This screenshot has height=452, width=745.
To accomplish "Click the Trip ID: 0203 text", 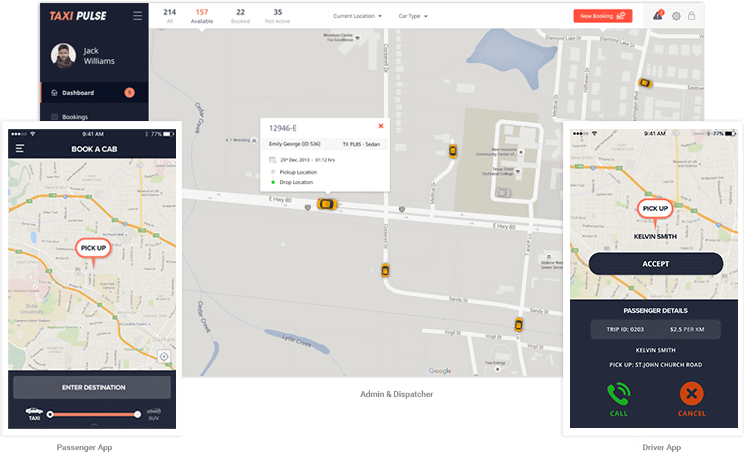I will tap(625, 329).
